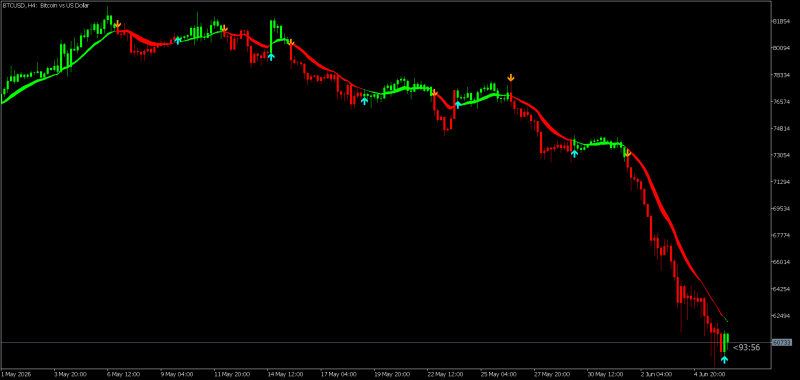This screenshot has height=380, width=800.
Task: Click the 81854 price label
Action: [782, 21]
